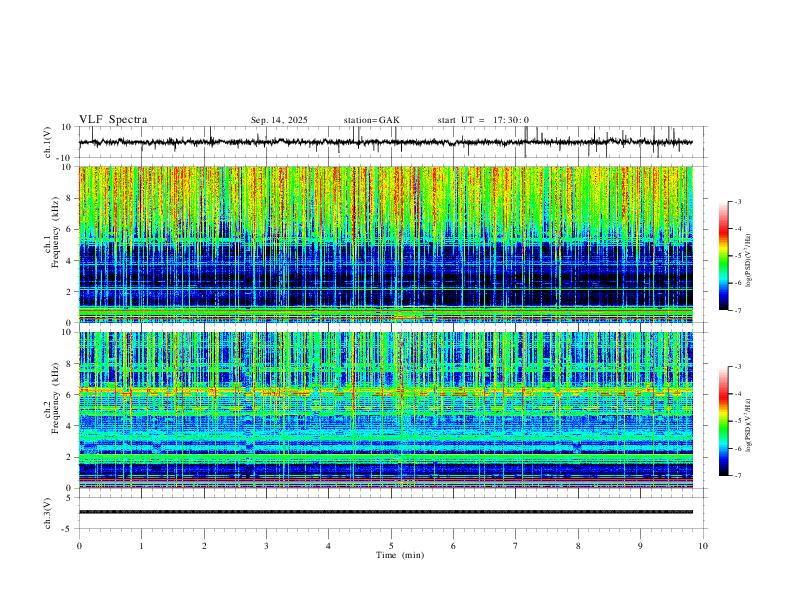The image size is (792, 612).
Task: Click the ch.1 voltage waveform trace
Action: 385,142
